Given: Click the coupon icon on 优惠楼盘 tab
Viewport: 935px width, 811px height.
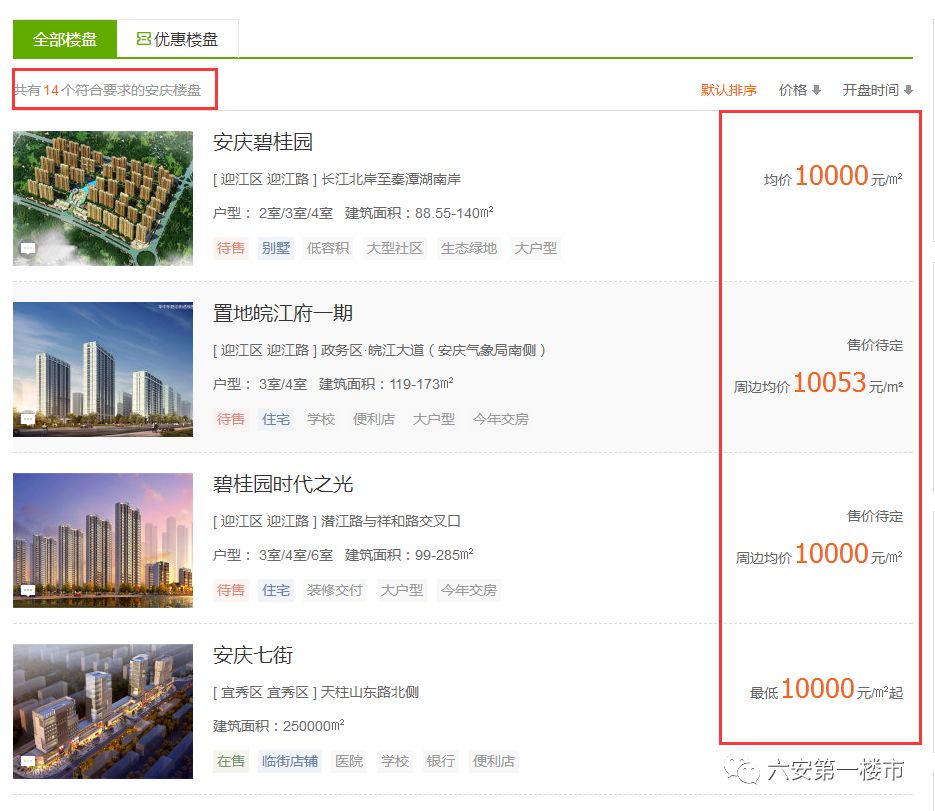Looking at the screenshot, I should click(x=143, y=40).
